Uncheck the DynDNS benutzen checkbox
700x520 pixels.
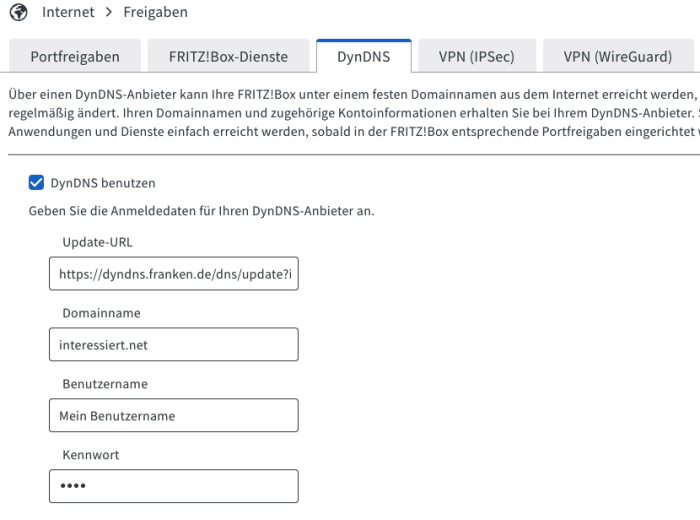coord(36,182)
